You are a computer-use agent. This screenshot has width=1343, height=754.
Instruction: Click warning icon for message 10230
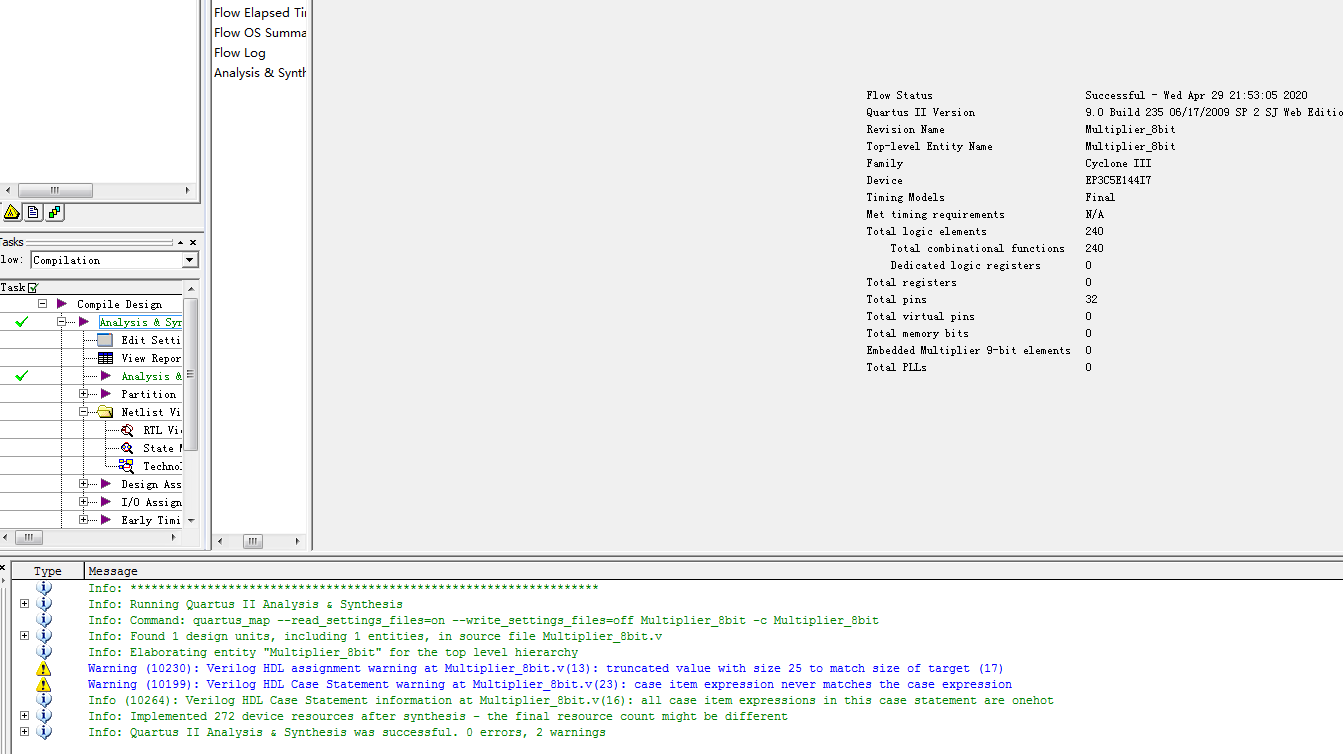[43, 669]
